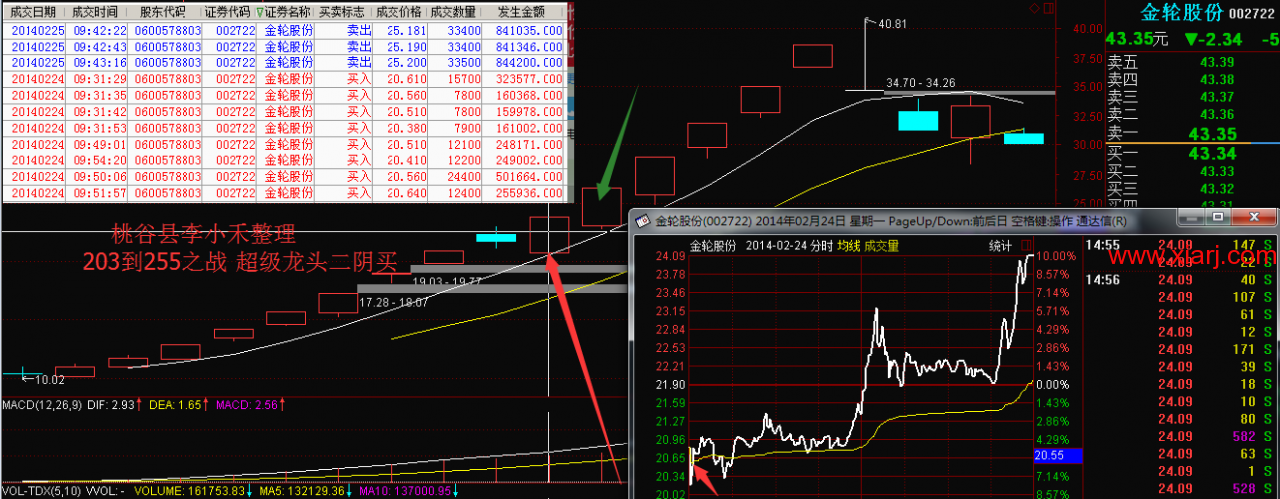Viewport: 1280px width, 499px height.
Task: Sort the table by 证券代码 header
Action: [227, 12]
